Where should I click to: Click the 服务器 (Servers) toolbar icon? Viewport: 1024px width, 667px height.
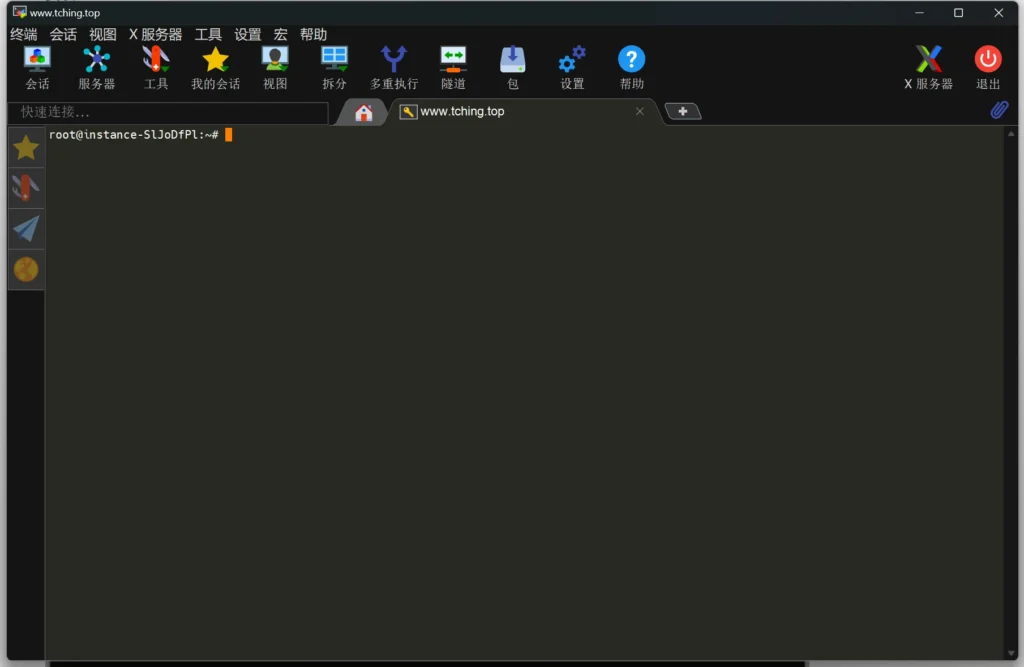[x=97, y=67]
